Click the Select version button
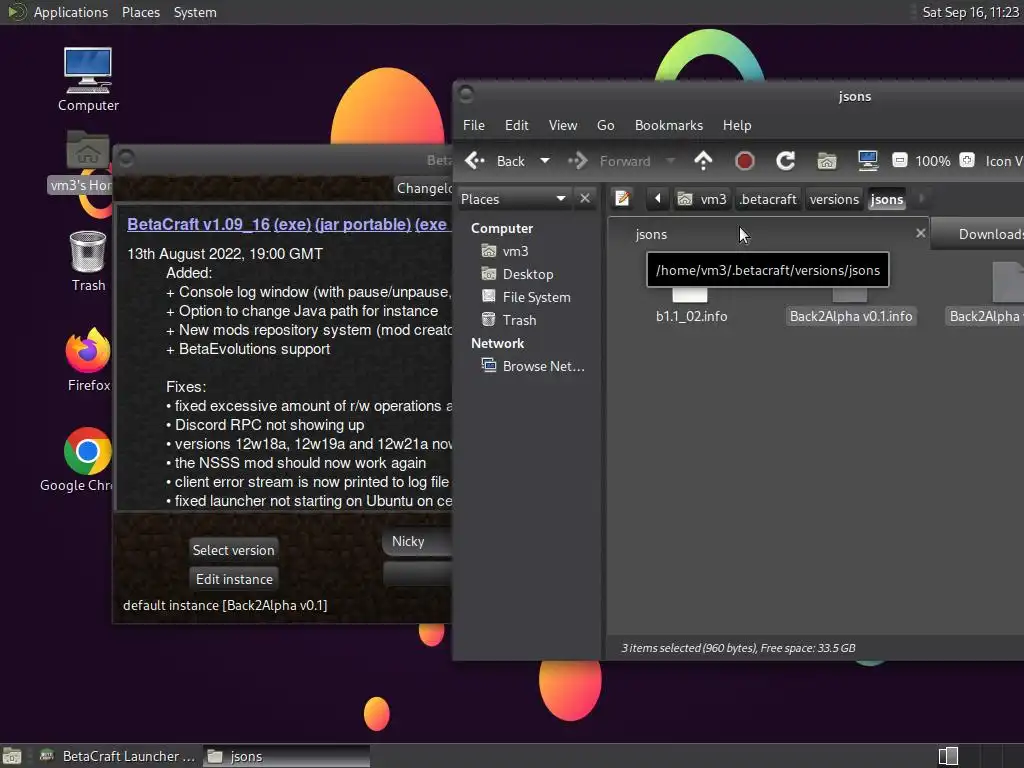 coord(233,550)
